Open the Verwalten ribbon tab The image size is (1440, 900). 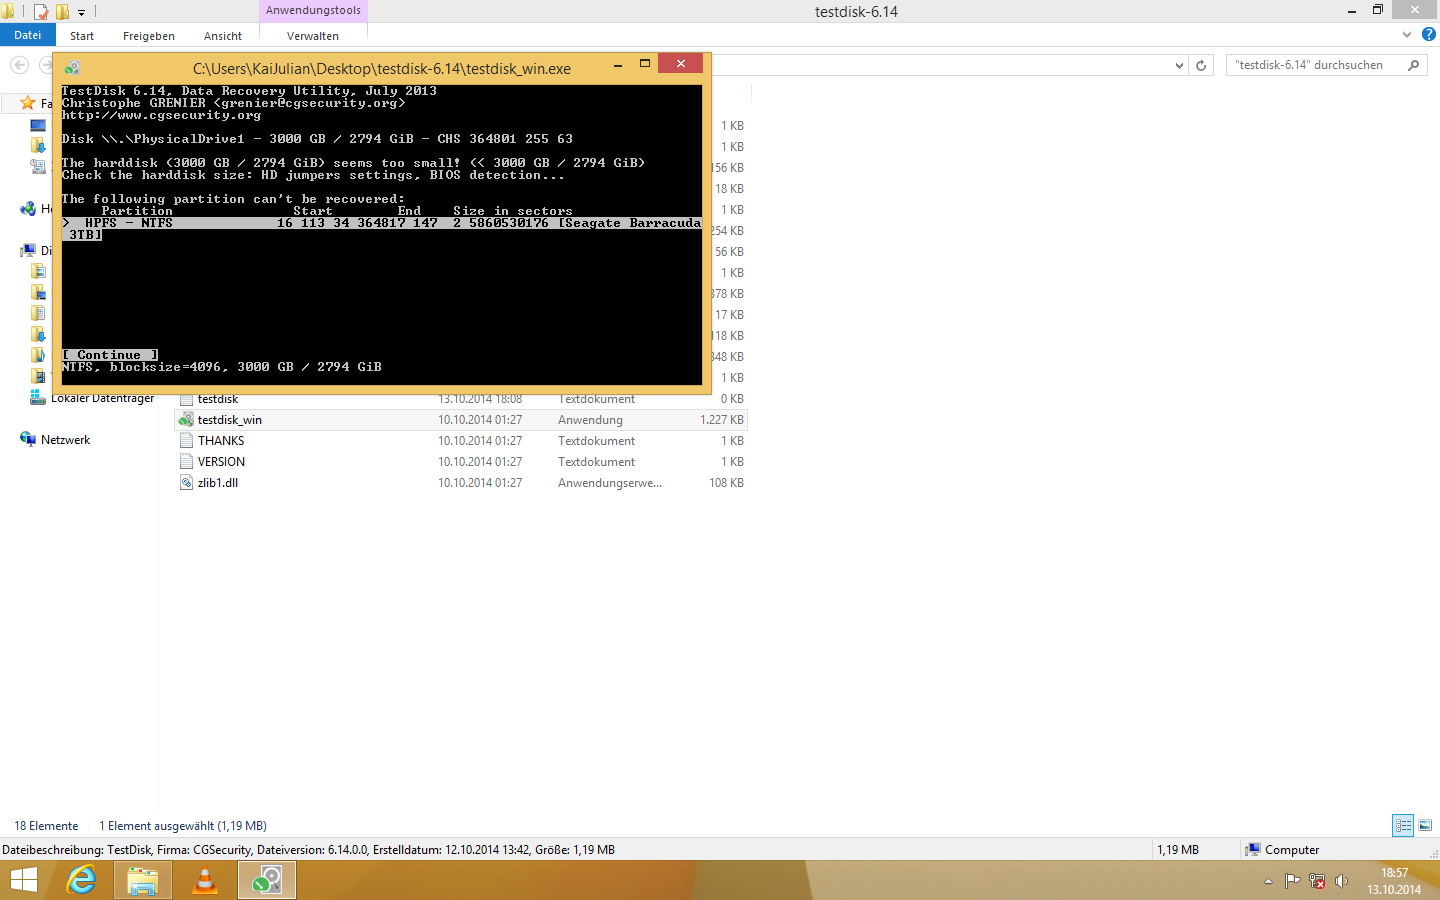pos(313,36)
